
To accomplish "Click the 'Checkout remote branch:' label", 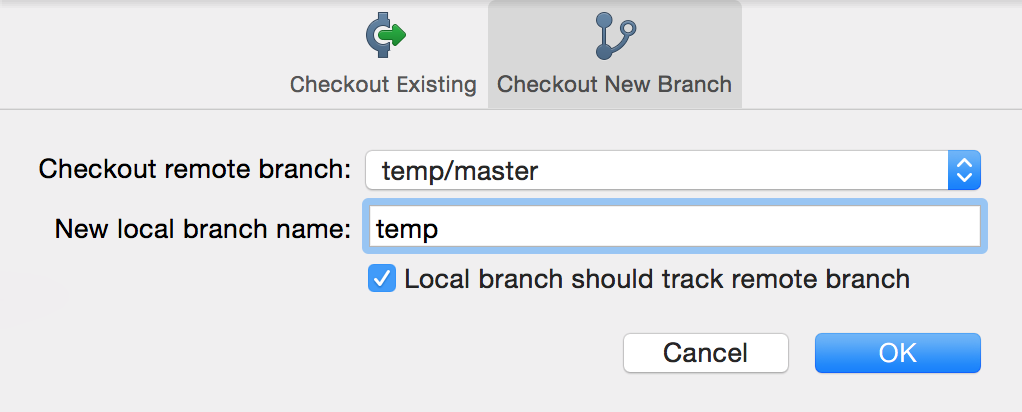I will tap(195, 169).
